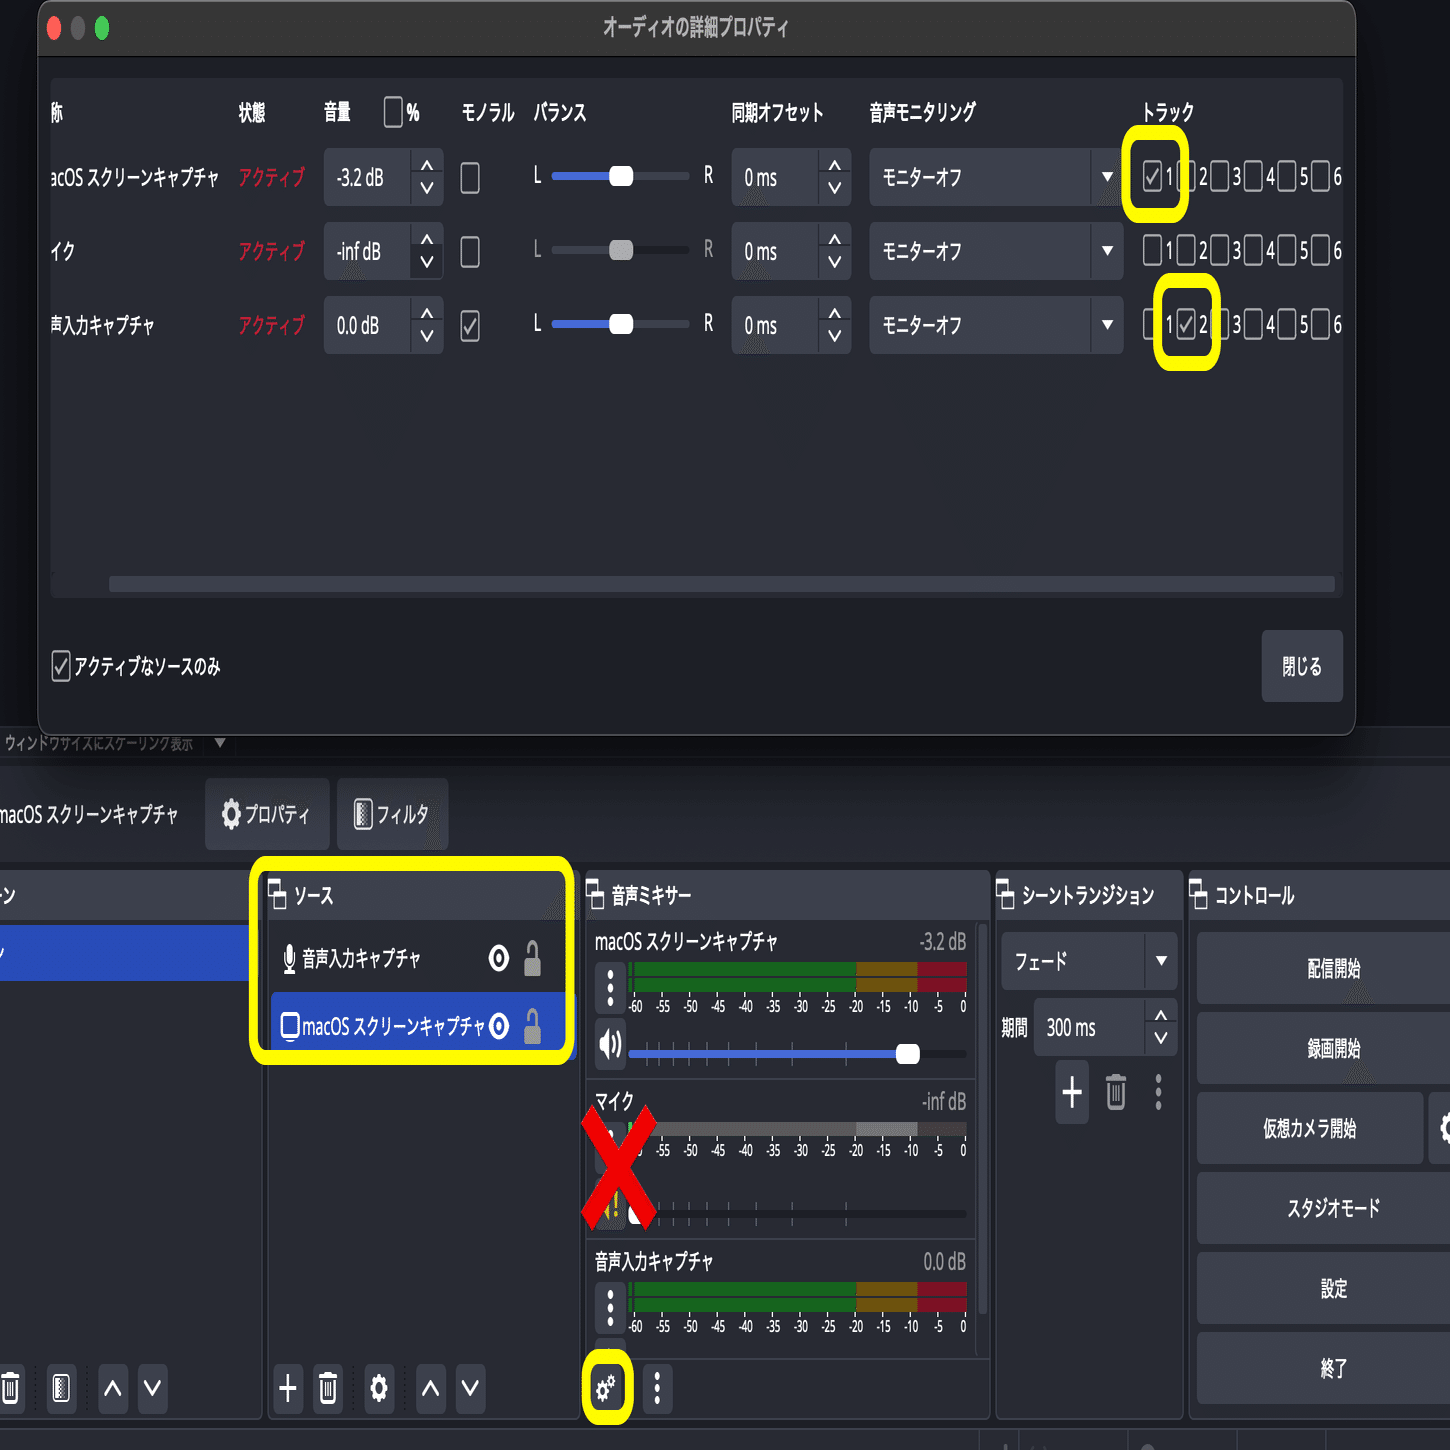Enable スタジオモード
The height and width of the screenshot is (1450, 1450).
1333,1208
